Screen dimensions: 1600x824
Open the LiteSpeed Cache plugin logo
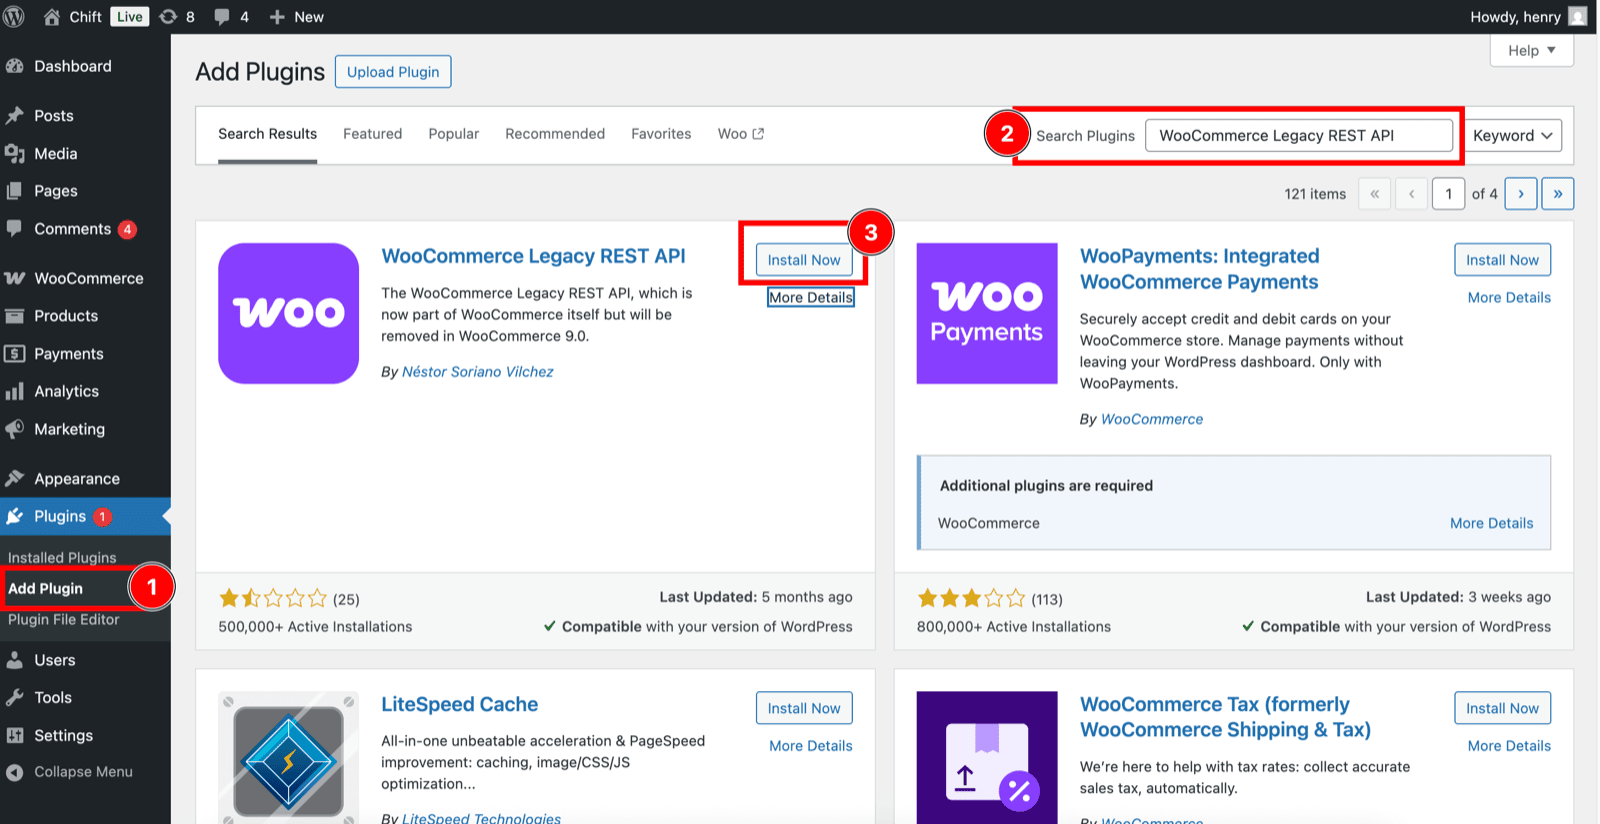click(289, 757)
